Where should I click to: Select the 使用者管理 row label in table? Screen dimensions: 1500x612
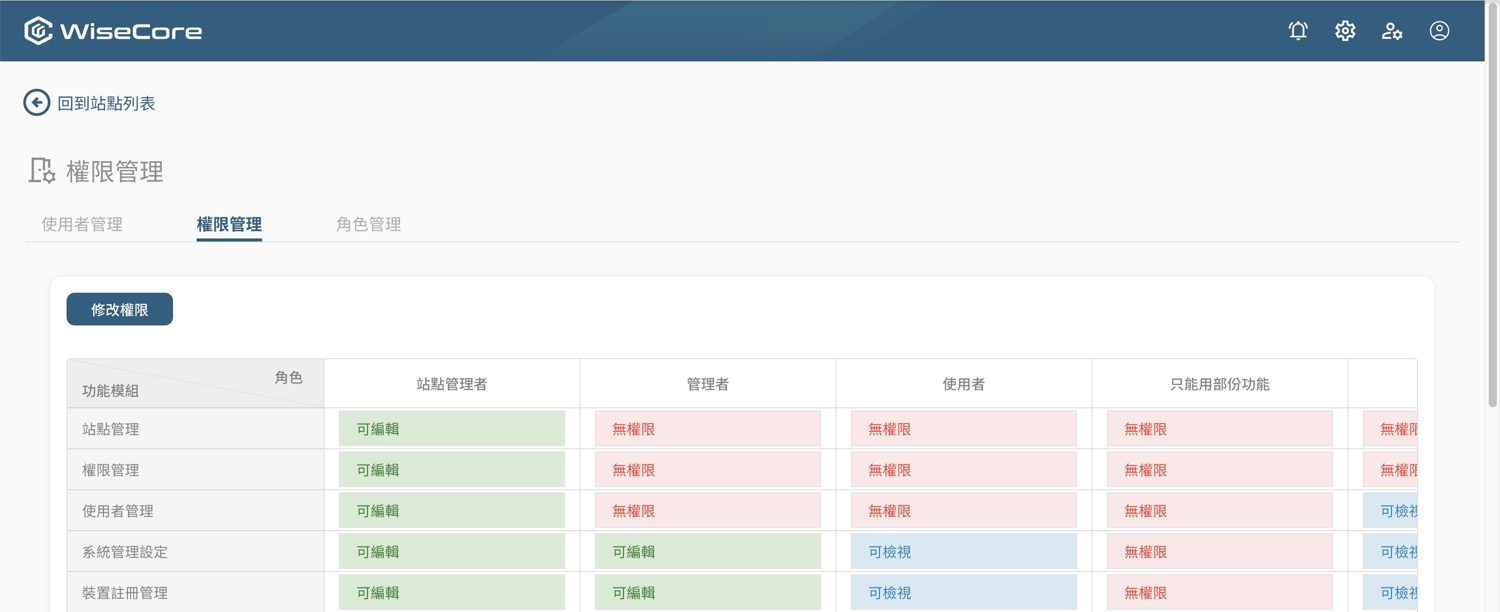(118, 511)
